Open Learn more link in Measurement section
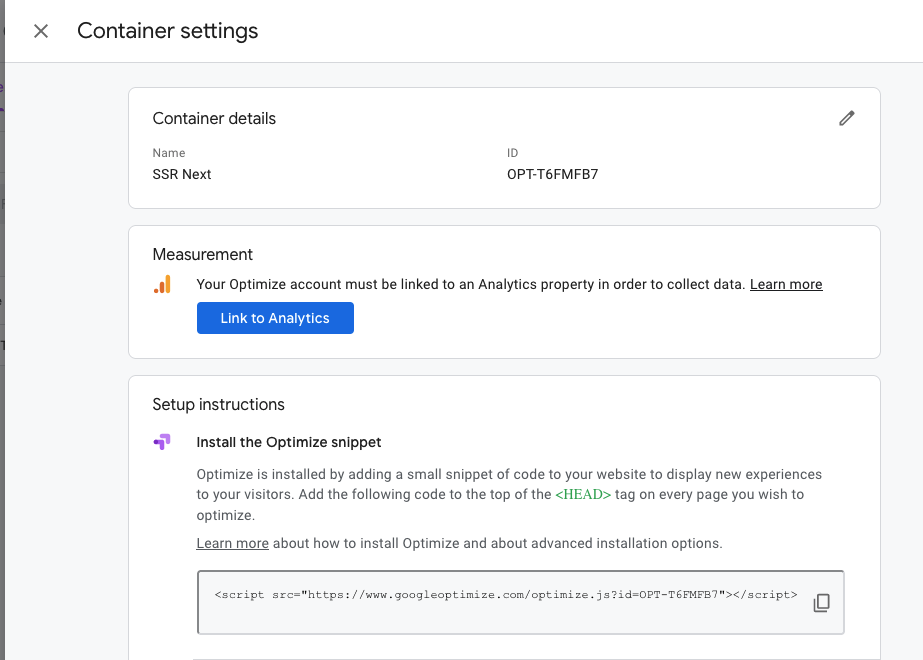 click(x=786, y=284)
